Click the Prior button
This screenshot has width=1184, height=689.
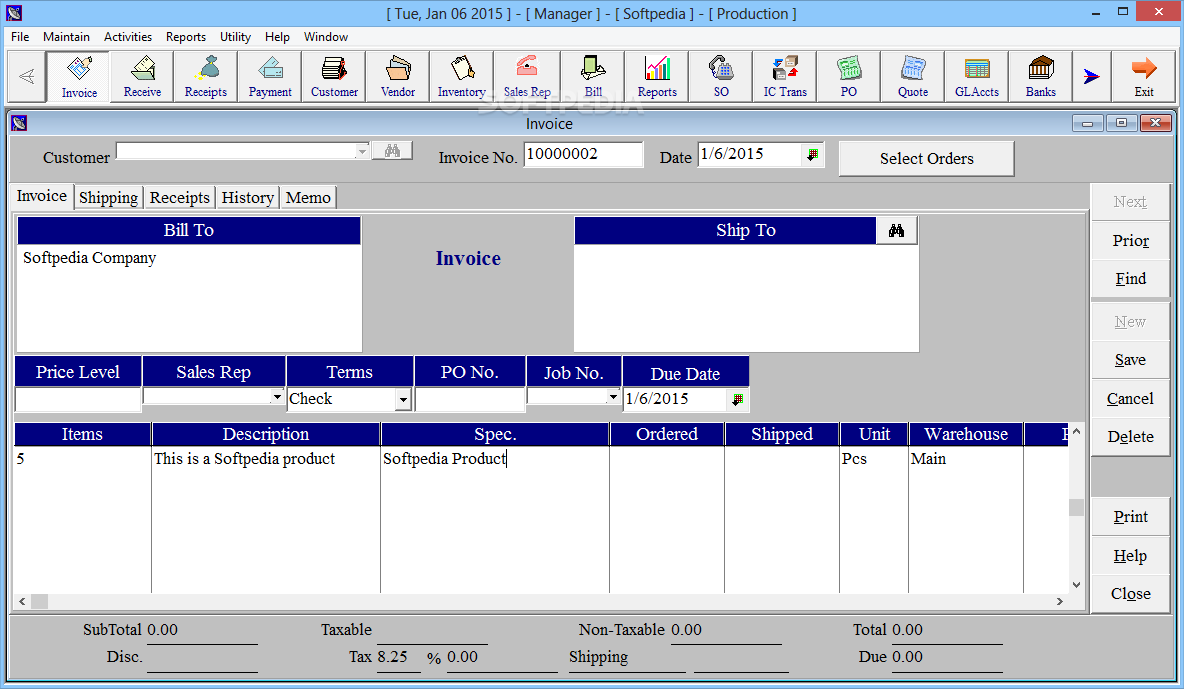coord(1130,240)
